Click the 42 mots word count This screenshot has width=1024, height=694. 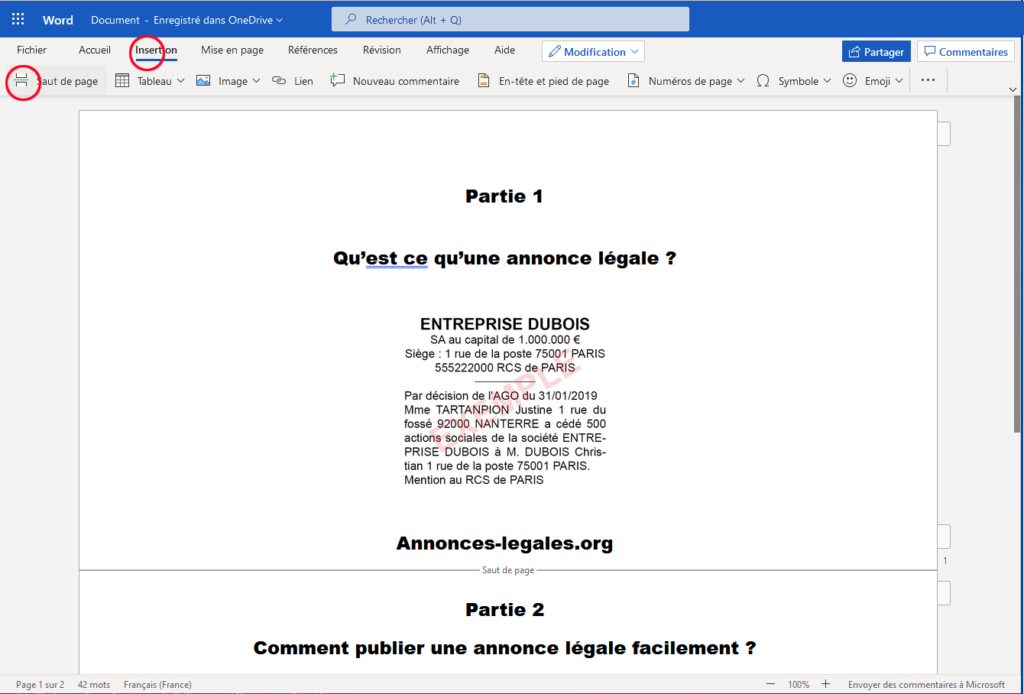pyautogui.click(x=94, y=684)
